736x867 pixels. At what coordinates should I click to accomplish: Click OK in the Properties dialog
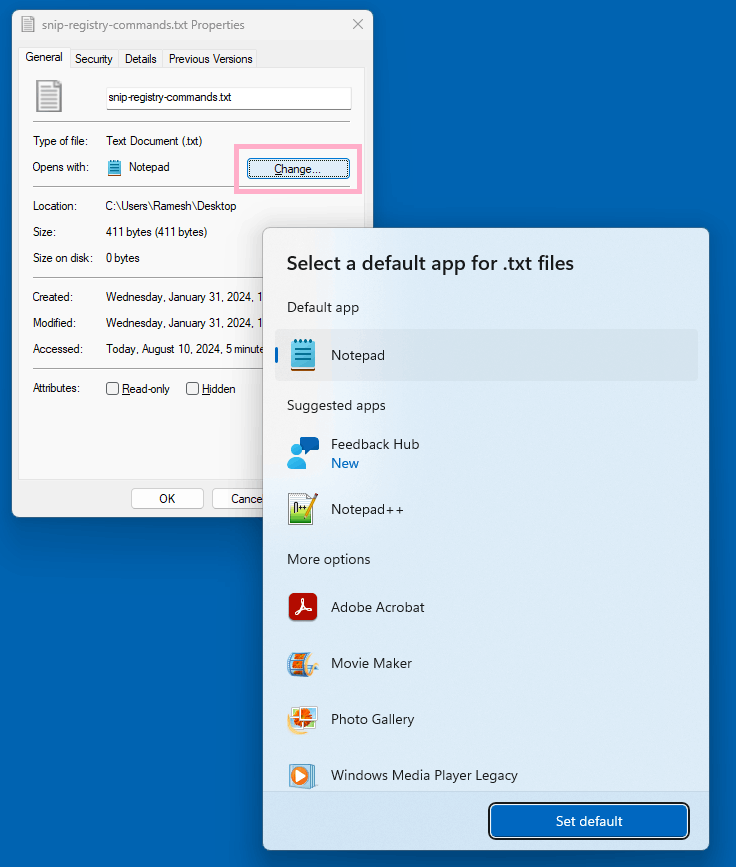click(167, 499)
